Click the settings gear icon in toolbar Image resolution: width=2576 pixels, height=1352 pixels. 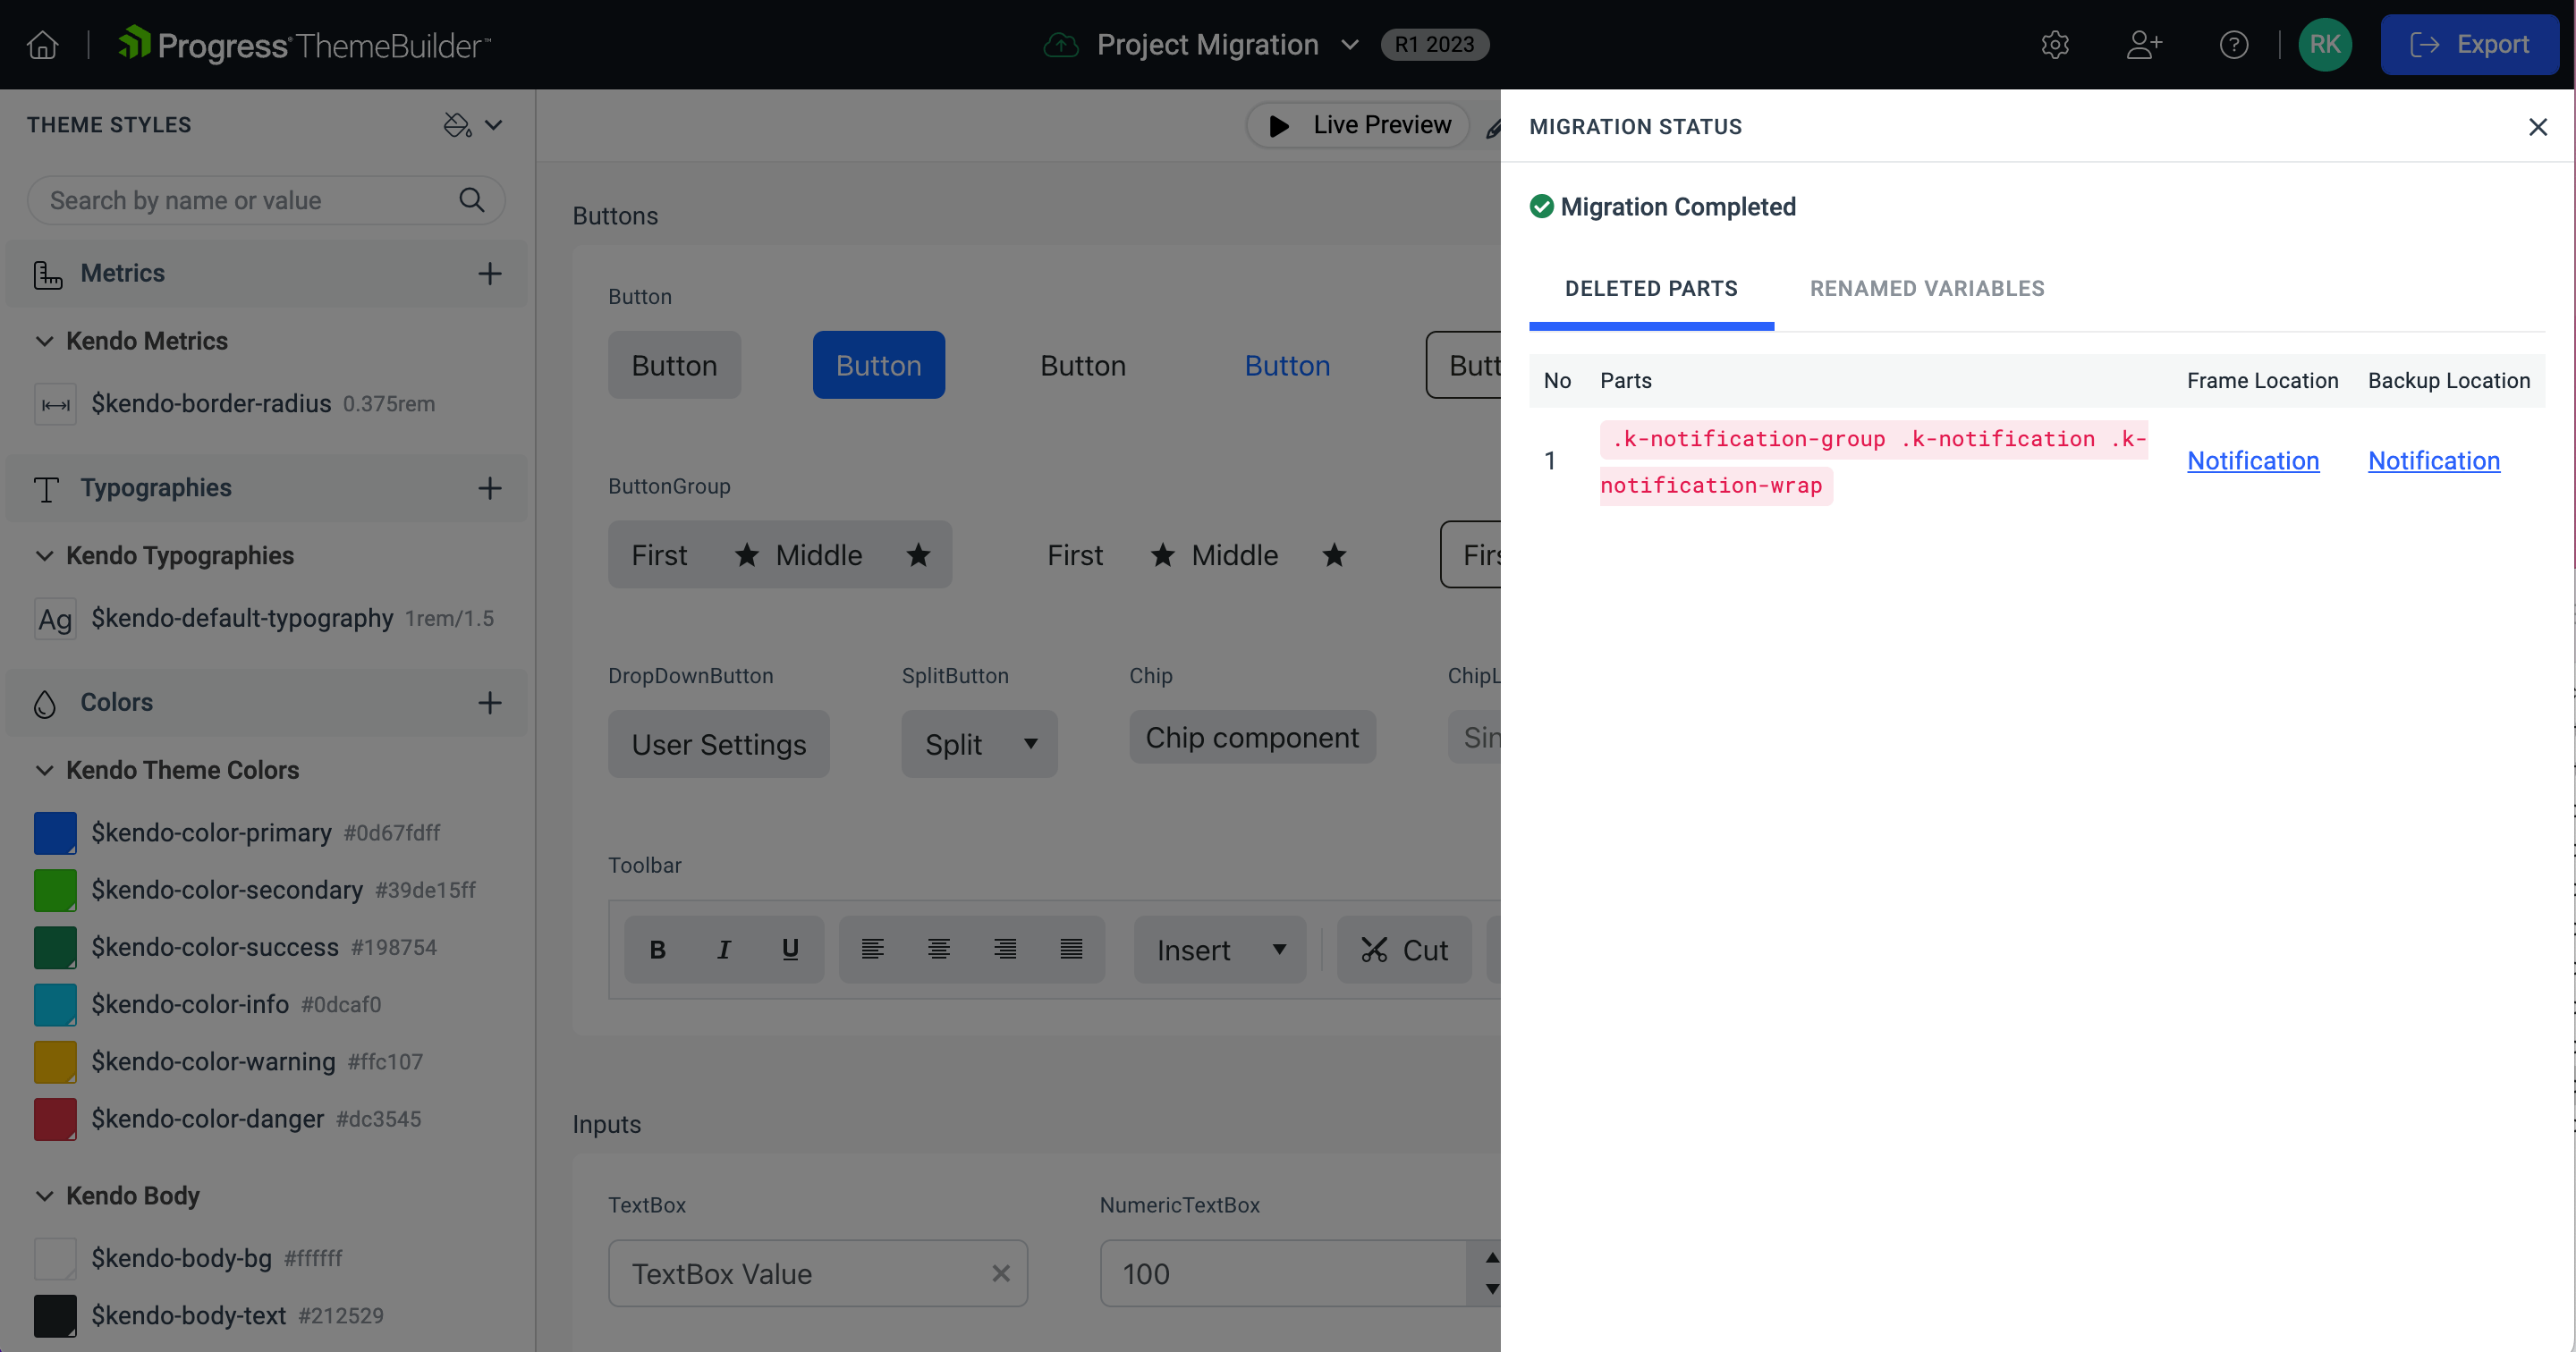click(2055, 45)
